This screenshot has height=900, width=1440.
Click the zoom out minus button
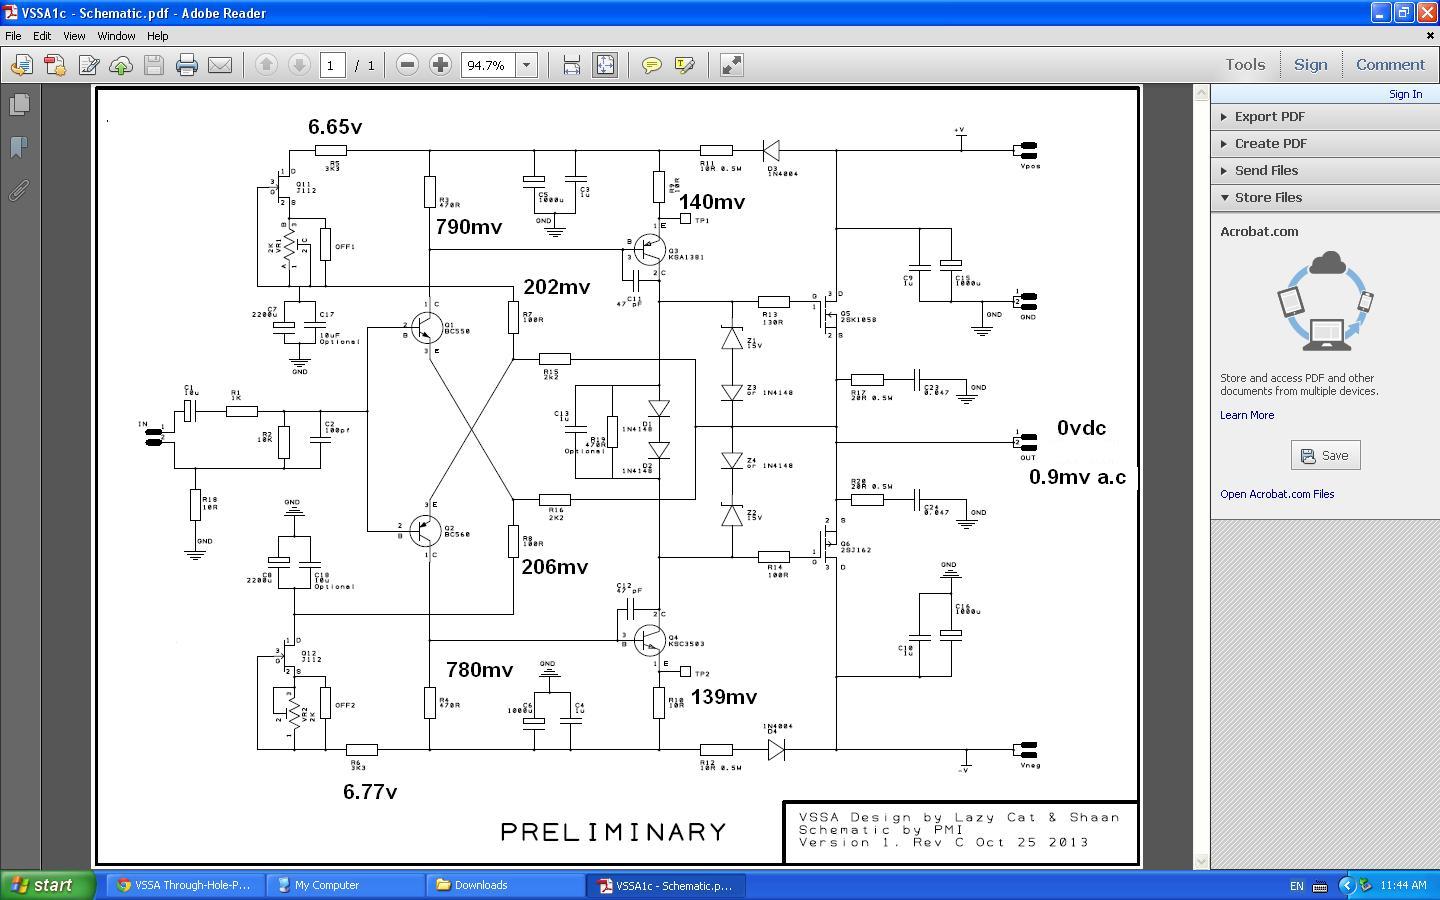point(407,65)
